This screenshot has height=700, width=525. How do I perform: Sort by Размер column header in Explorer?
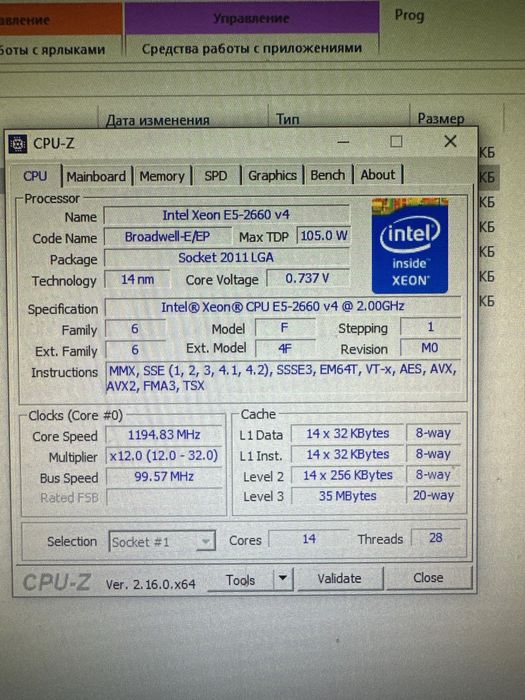pyautogui.click(x=441, y=118)
